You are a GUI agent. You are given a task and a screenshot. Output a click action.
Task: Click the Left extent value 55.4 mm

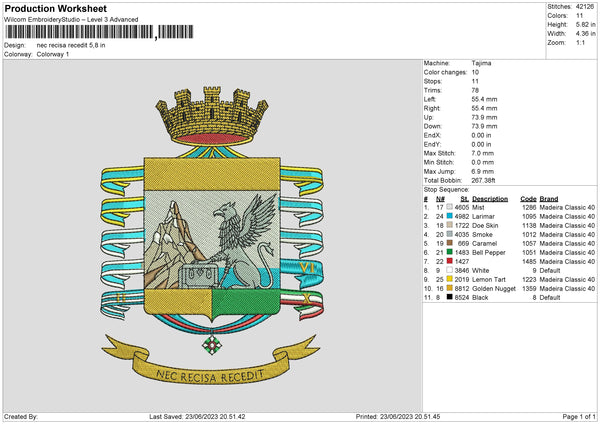(x=484, y=99)
